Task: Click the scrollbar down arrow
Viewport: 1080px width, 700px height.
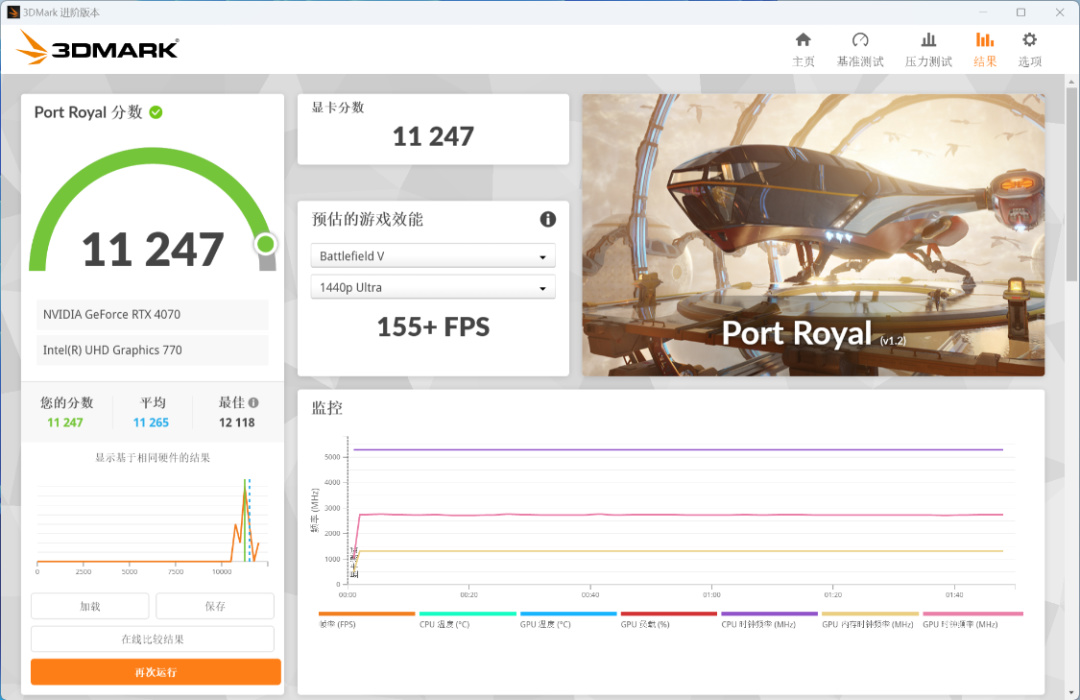Action: point(1071,693)
